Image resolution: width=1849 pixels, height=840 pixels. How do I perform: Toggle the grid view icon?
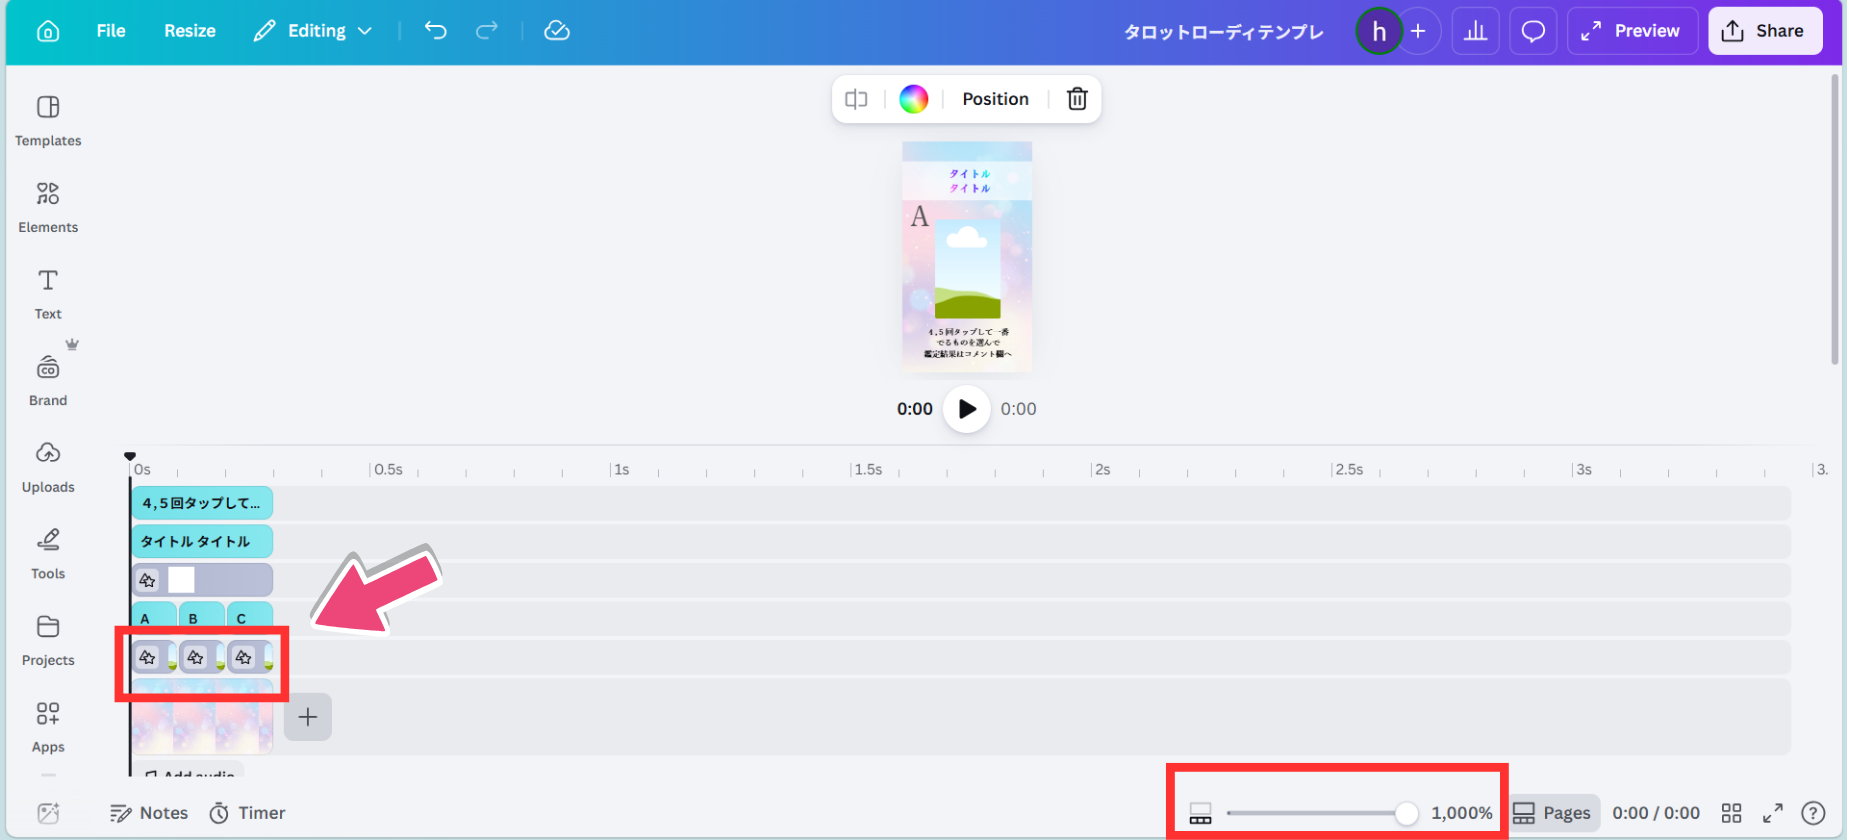[x=1732, y=813]
